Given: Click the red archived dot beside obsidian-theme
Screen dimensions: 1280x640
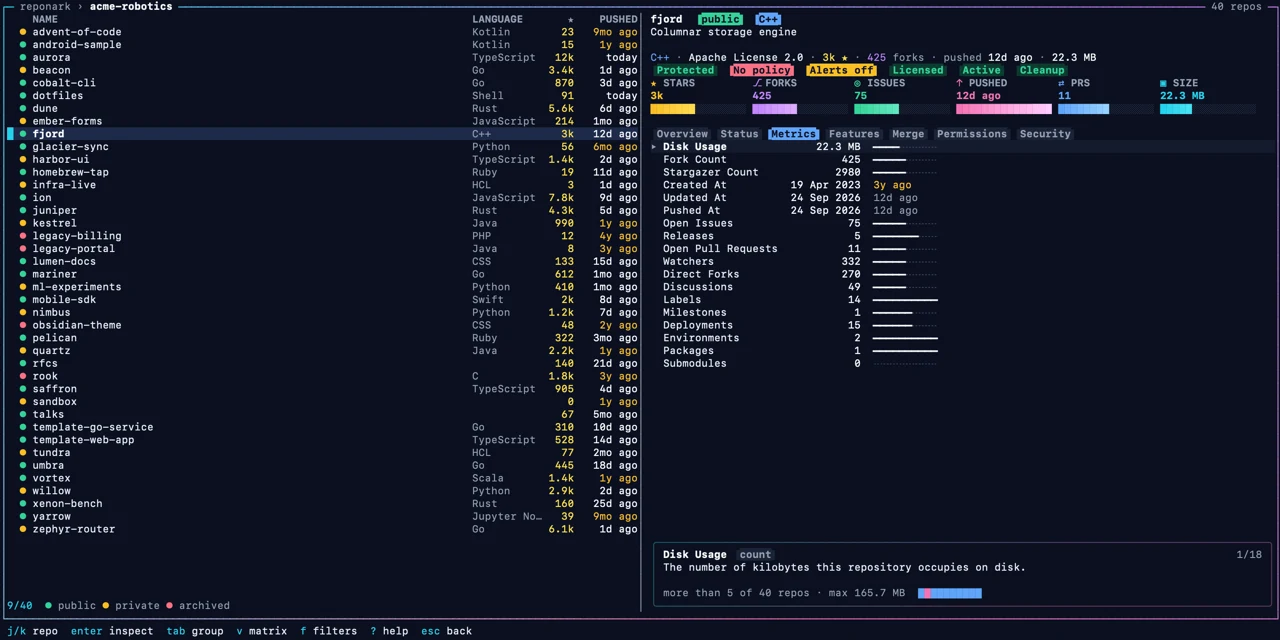Looking at the screenshot, I should click(x=23, y=325).
